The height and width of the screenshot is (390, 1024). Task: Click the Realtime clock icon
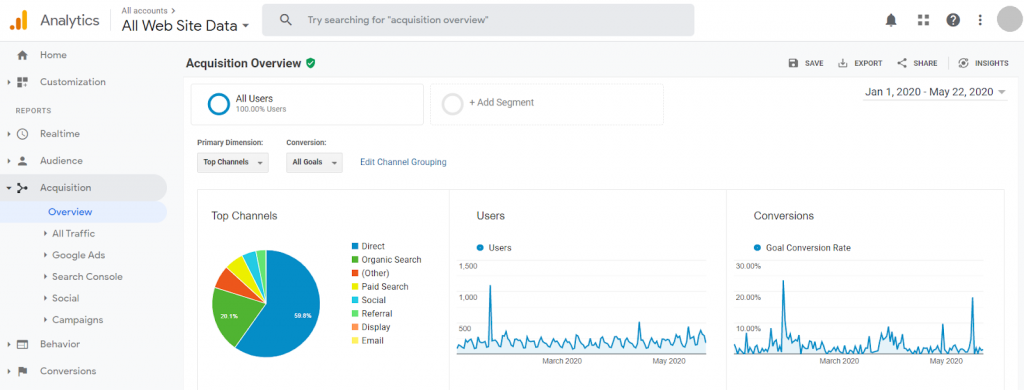pos(23,134)
